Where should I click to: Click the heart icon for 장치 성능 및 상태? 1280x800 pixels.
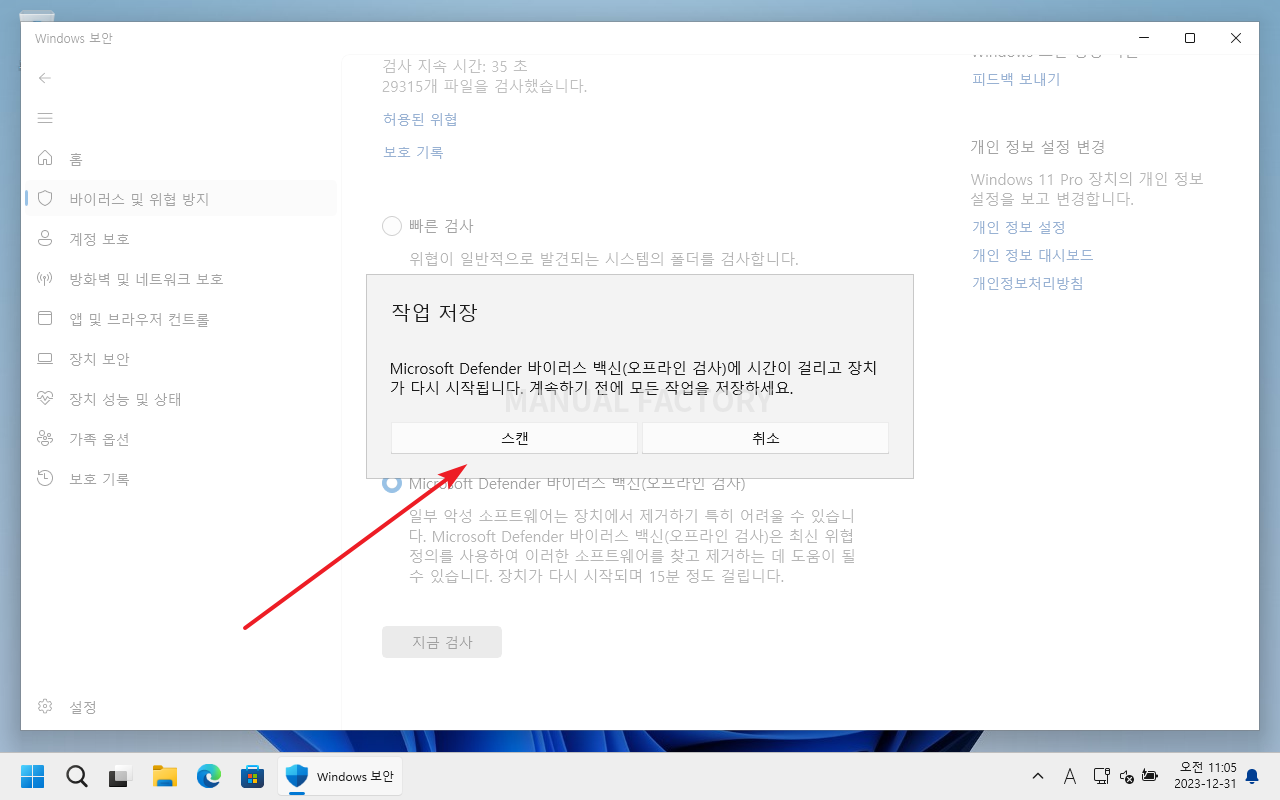(x=45, y=398)
